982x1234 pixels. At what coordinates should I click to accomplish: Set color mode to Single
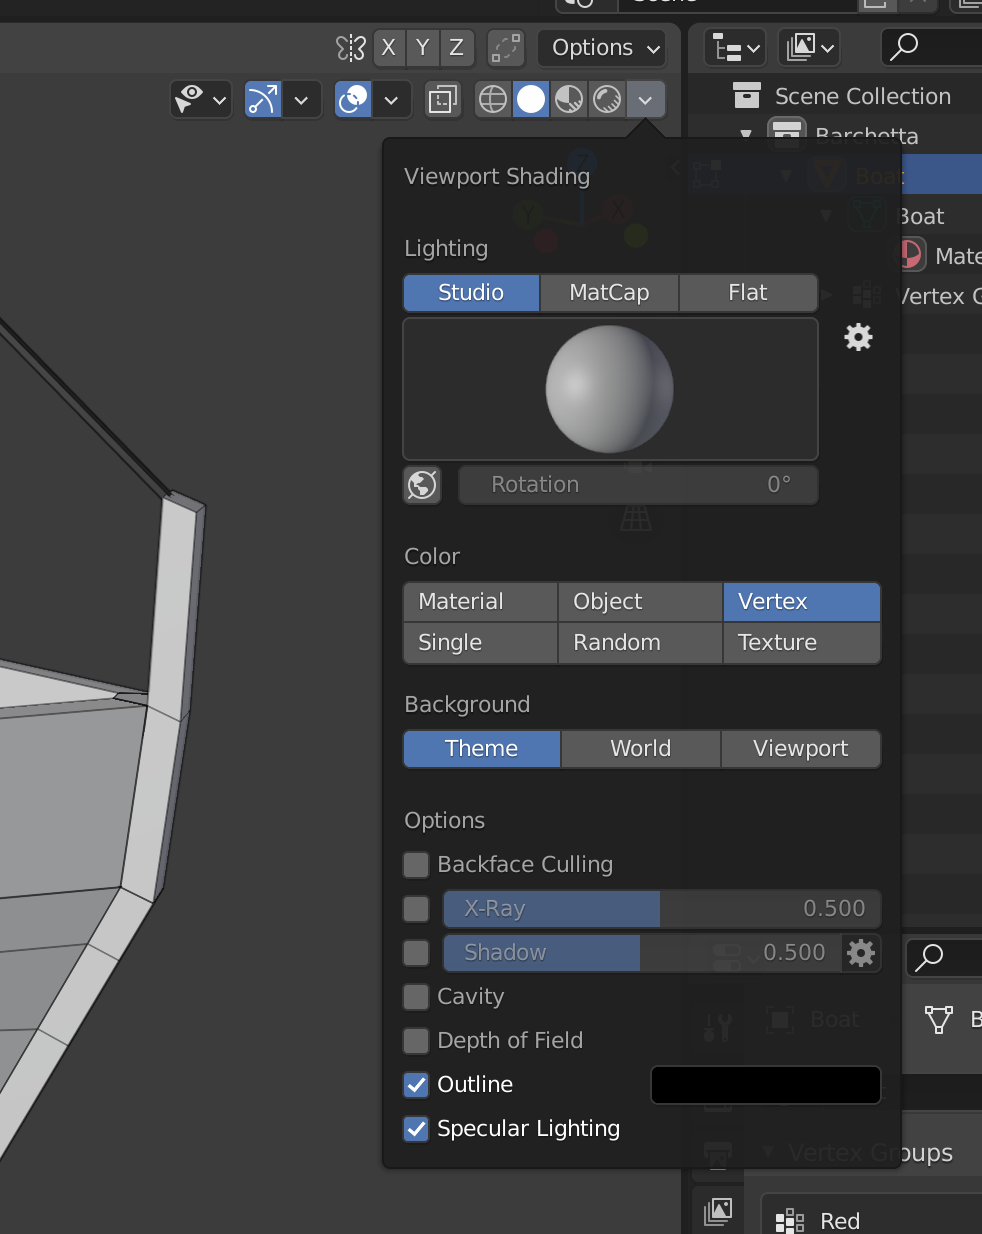pos(480,643)
